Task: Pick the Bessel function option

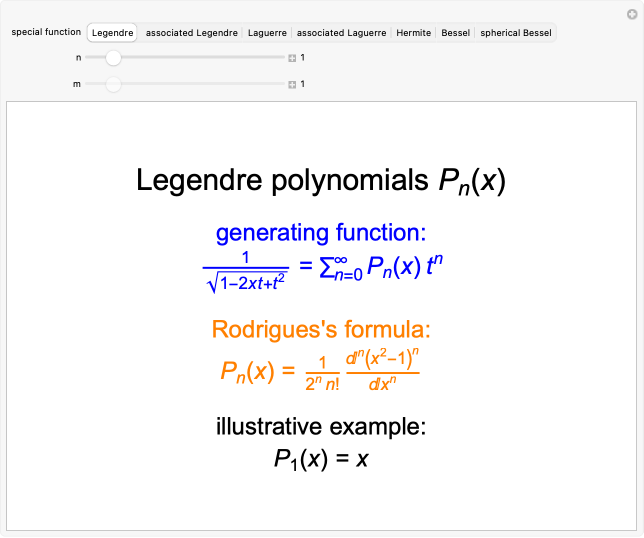Action: click(x=455, y=33)
